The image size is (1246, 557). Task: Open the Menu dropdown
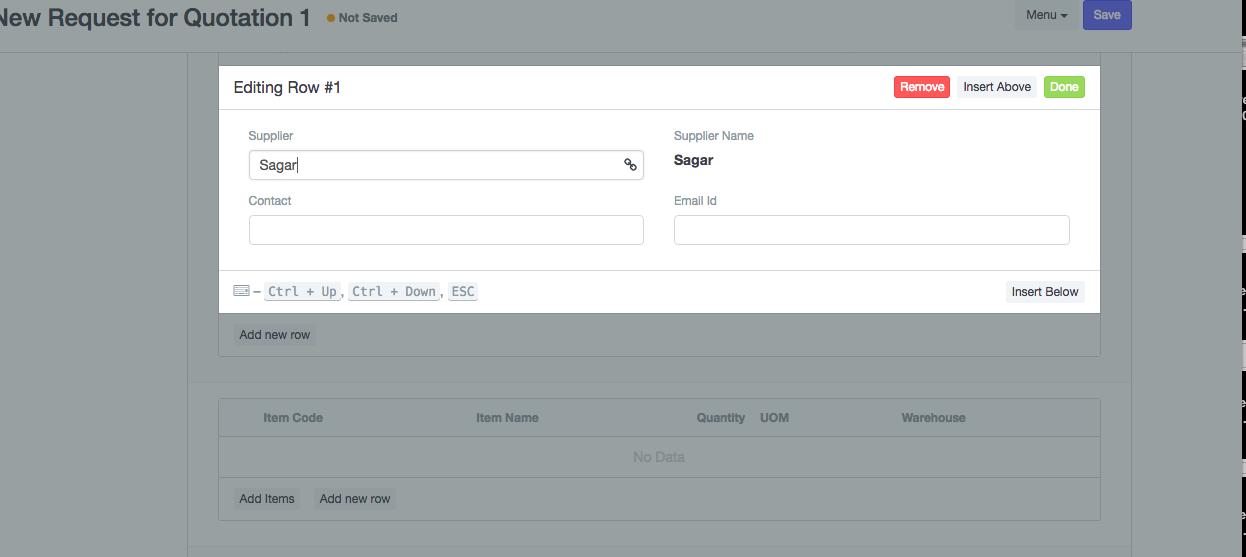1046,15
